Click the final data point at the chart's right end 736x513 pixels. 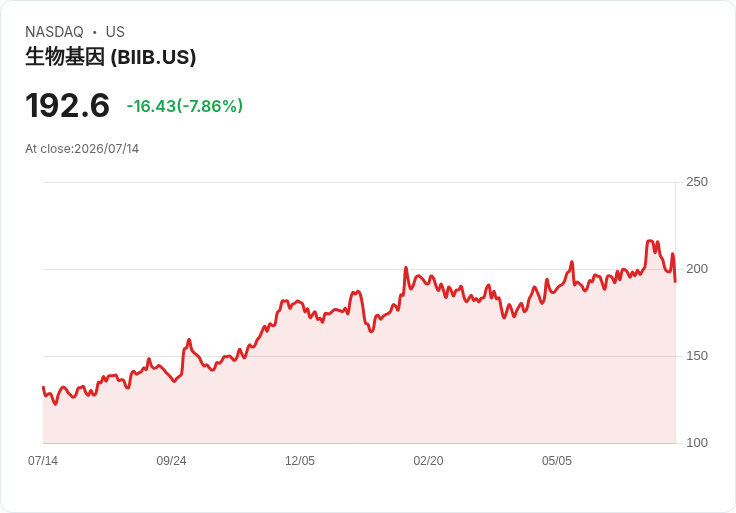(675, 282)
